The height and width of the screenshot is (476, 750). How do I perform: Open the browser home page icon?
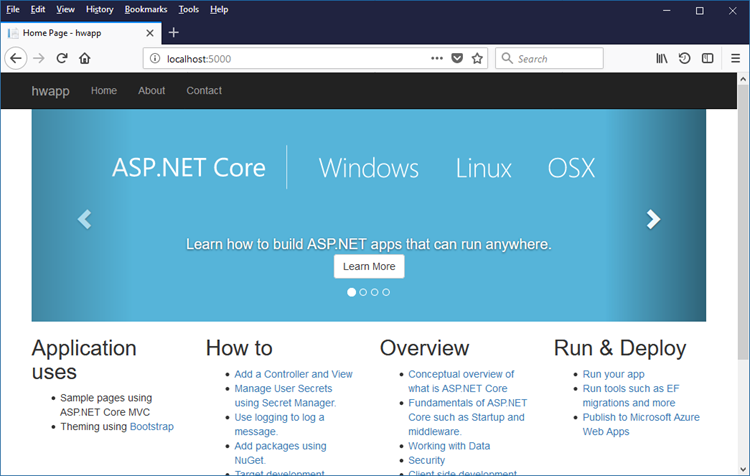click(85, 58)
